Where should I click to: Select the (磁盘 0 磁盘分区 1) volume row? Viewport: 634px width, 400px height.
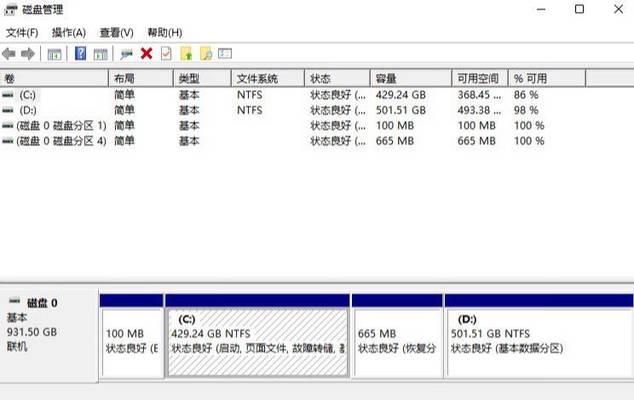pos(293,126)
